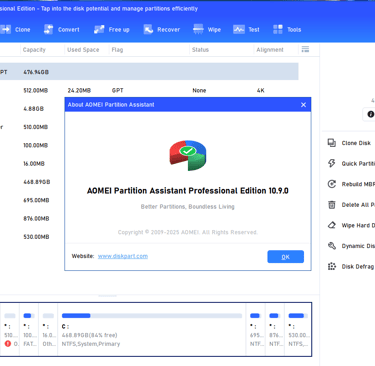The image size is (375, 366).
Task: Click the None status cell
Action: point(199,90)
